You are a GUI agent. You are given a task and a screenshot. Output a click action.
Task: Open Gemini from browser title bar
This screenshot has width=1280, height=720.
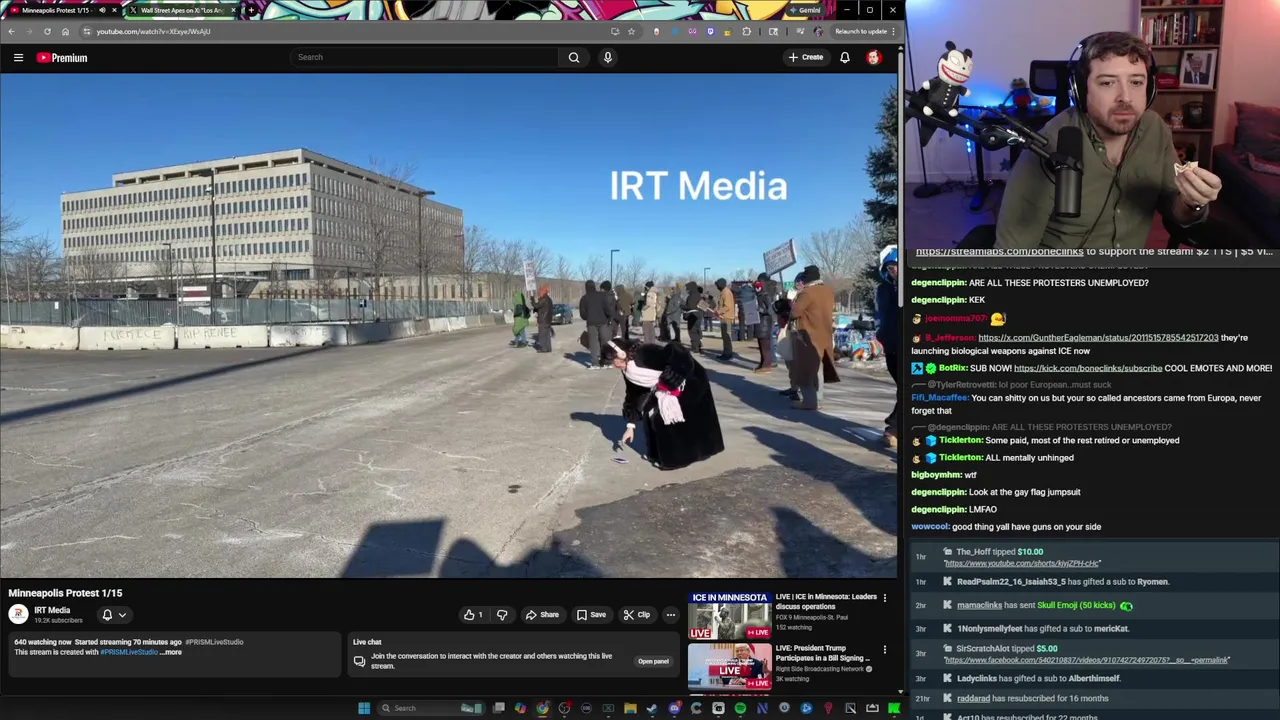click(805, 10)
